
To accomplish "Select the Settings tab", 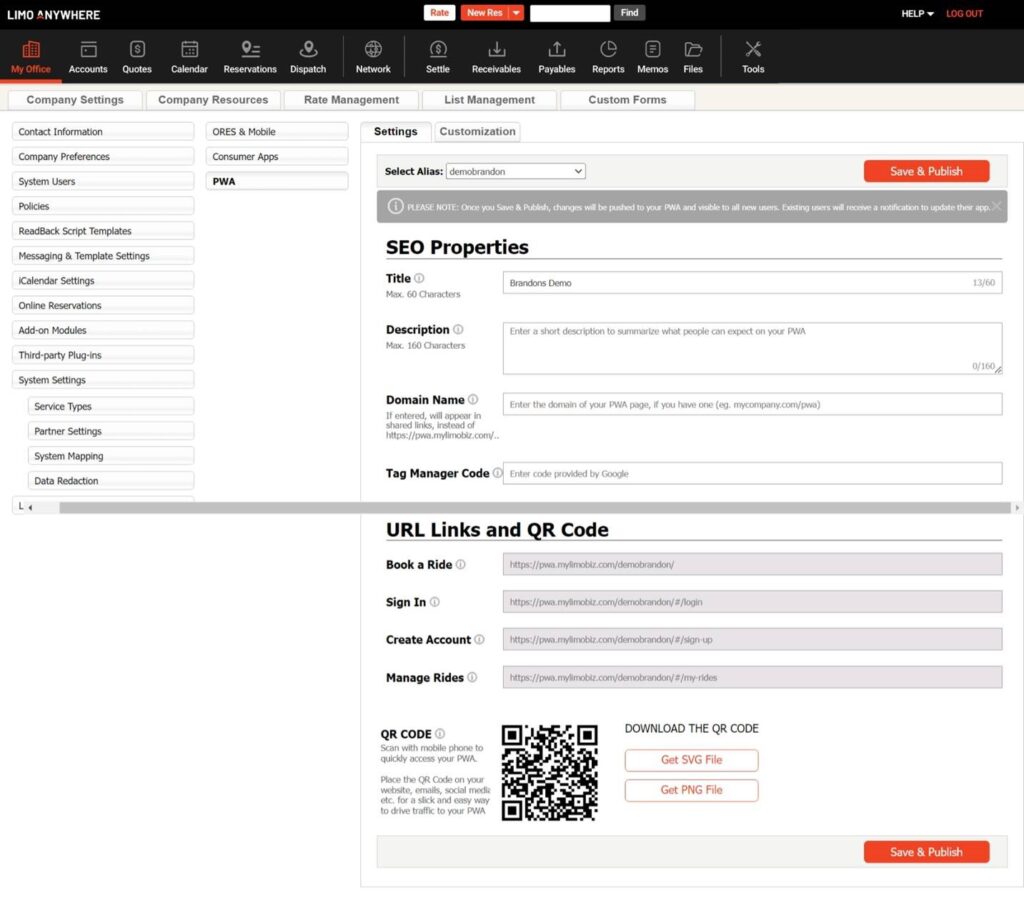I will click(396, 131).
